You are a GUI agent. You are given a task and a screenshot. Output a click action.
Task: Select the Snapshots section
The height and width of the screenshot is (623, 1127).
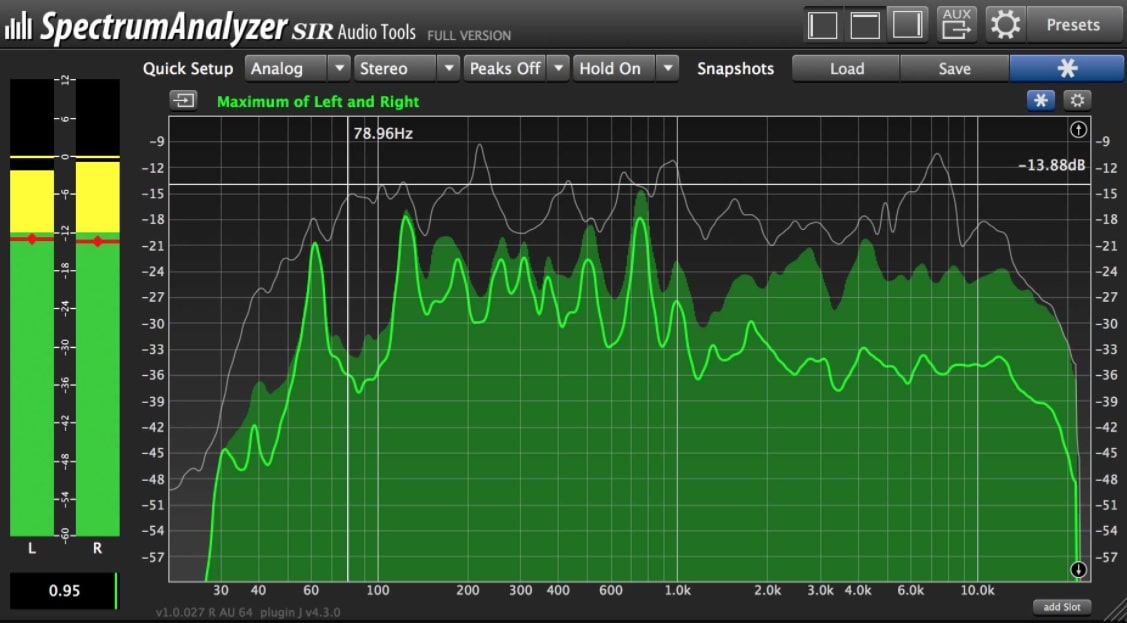(x=735, y=68)
